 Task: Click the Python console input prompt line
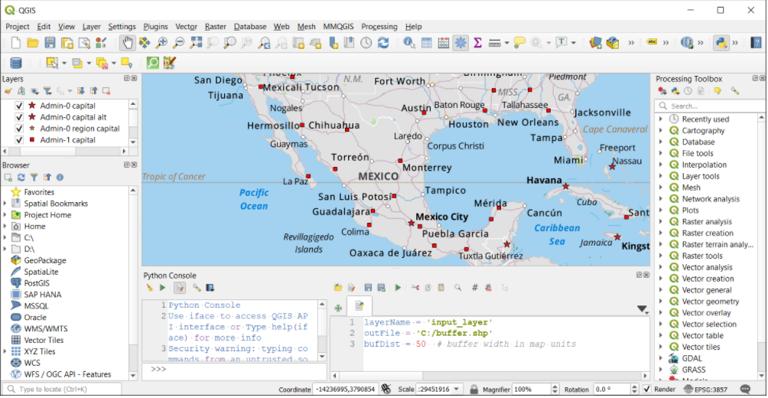(234, 370)
